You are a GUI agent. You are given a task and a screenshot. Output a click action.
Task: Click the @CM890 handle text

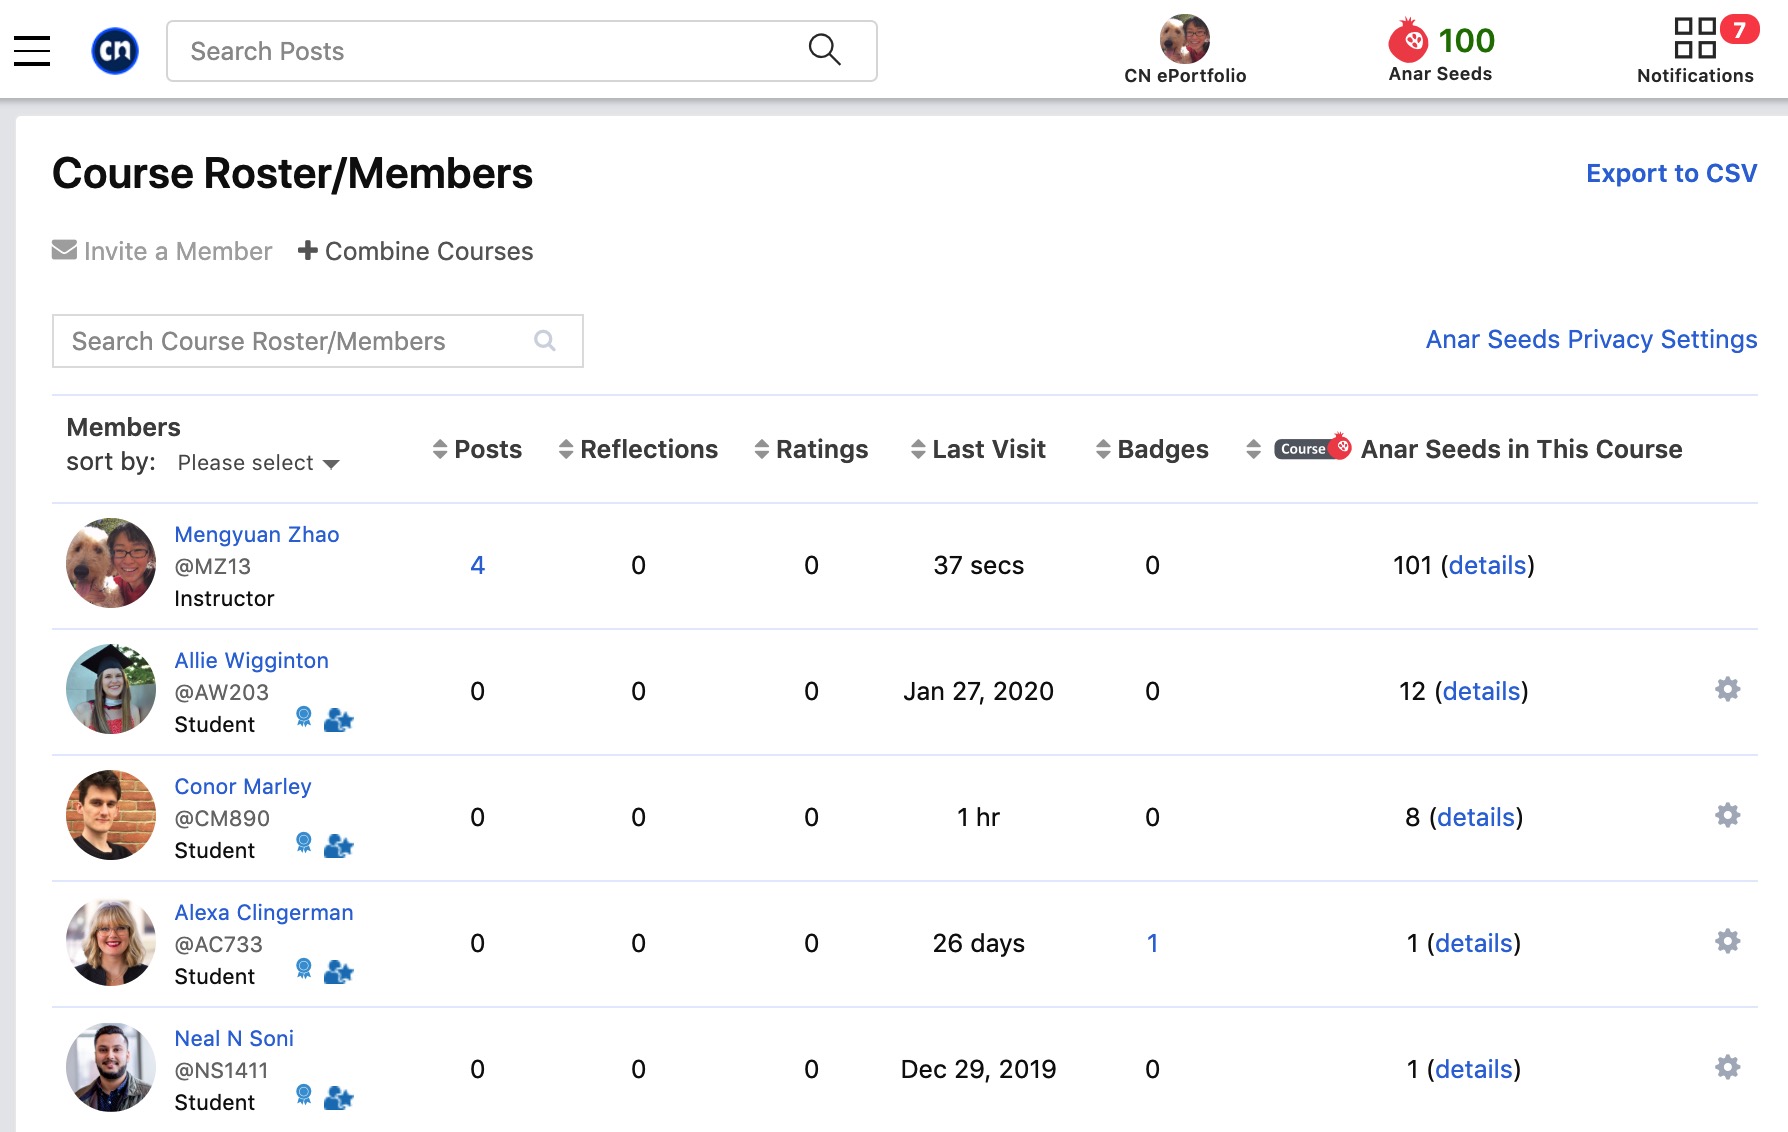click(x=222, y=818)
